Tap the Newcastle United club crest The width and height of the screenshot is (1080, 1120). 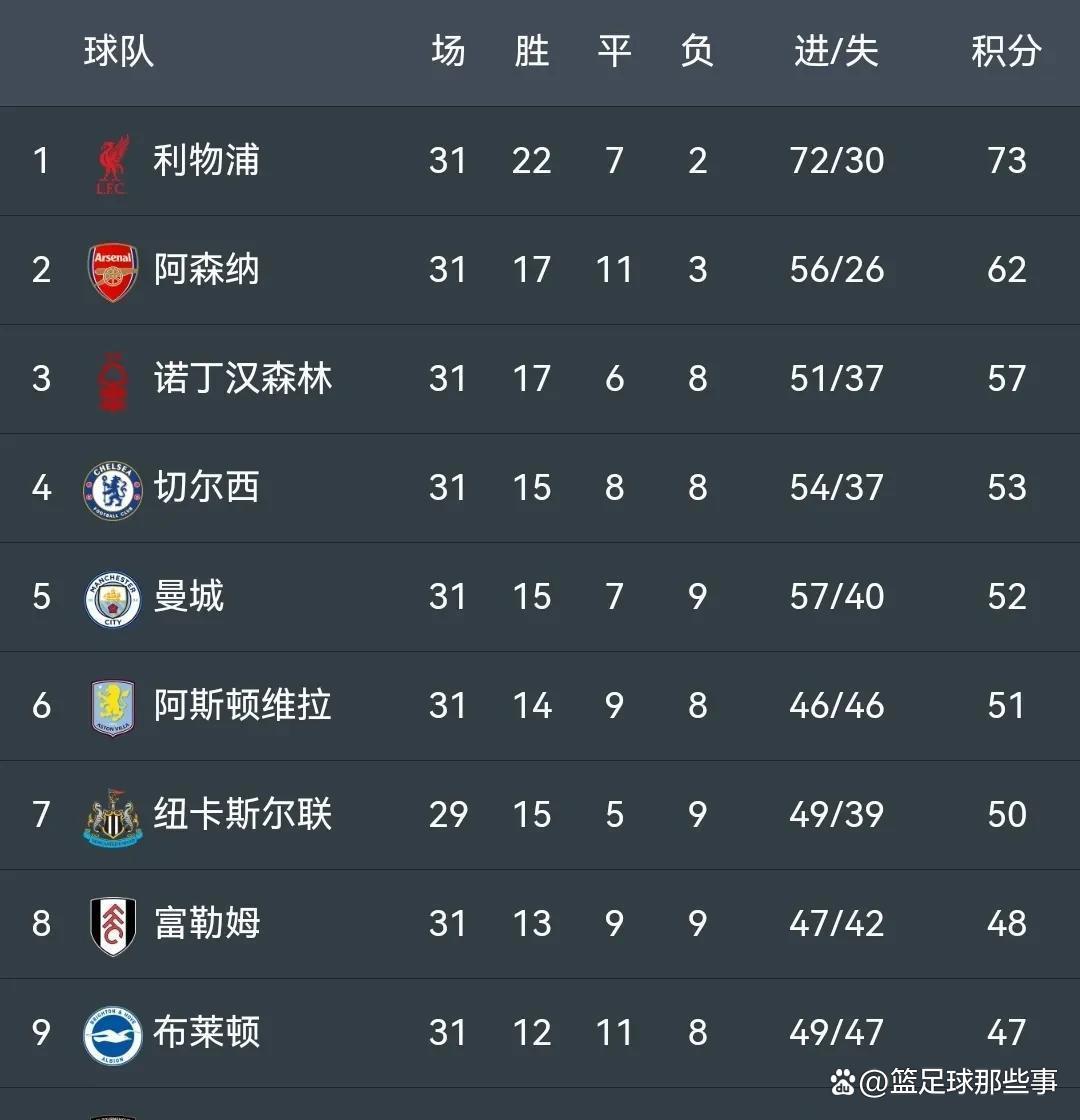point(113,817)
